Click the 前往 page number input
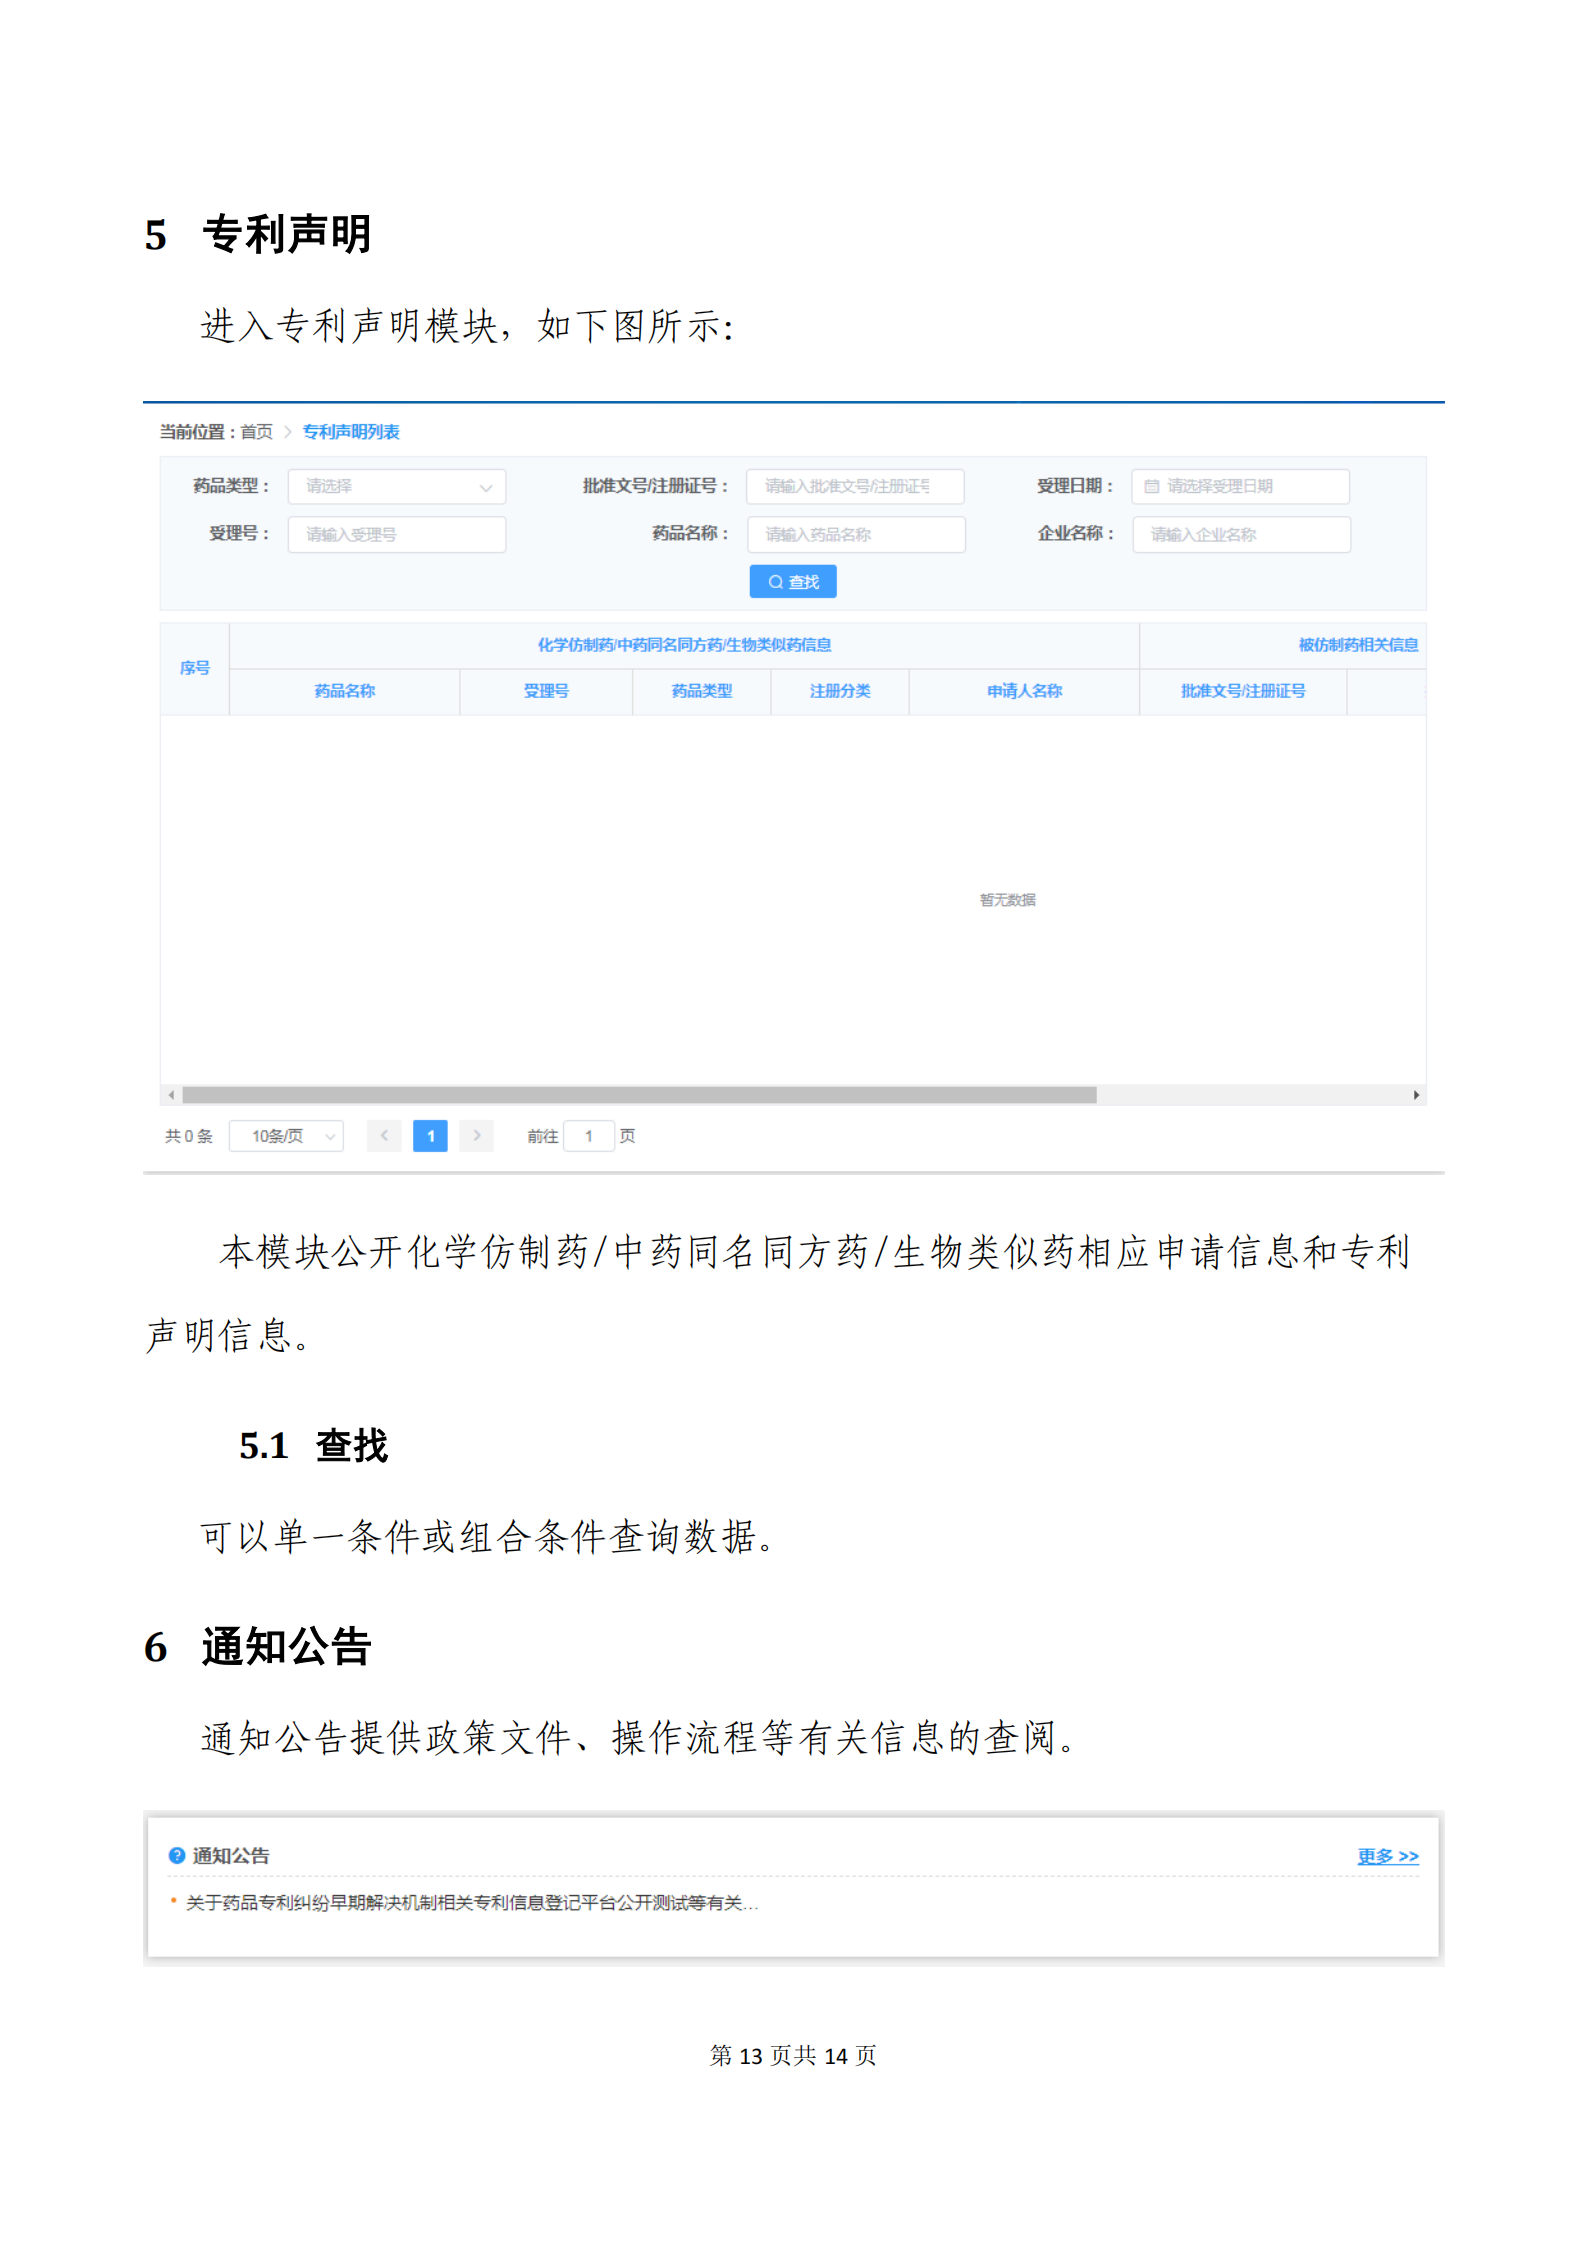The image size is (1587, 2245). [589, 1136]
